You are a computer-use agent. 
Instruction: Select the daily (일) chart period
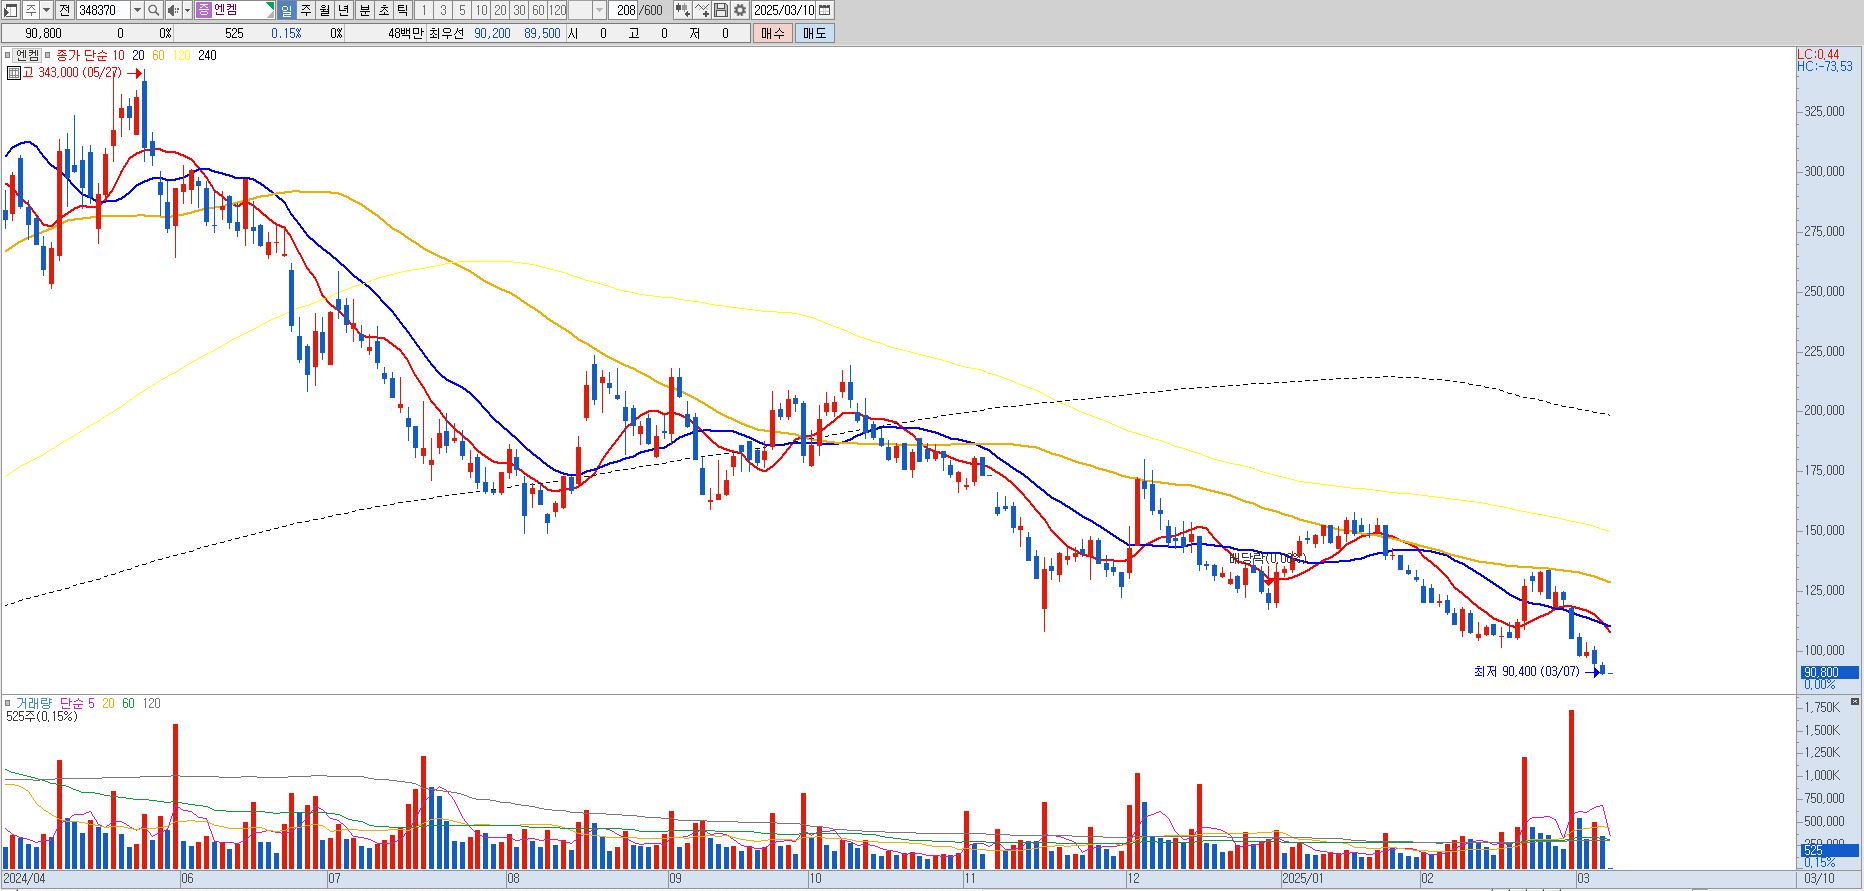(287, 10)
